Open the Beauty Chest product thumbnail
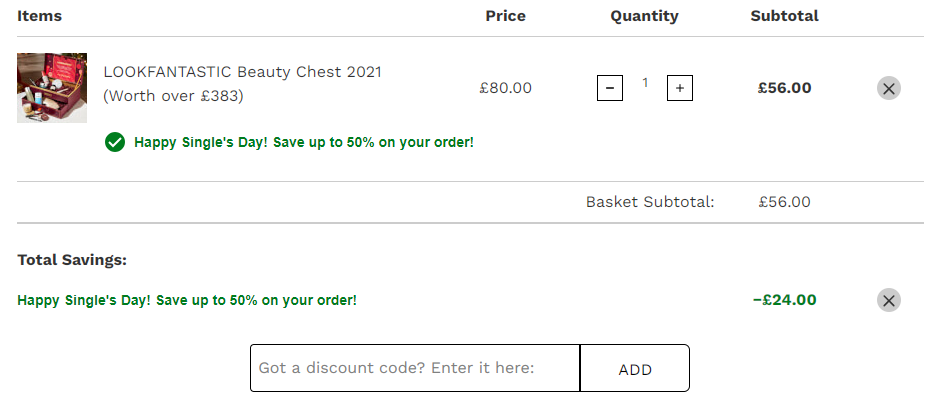The width and height of the screenshot is (926, 408). (52, 88)
